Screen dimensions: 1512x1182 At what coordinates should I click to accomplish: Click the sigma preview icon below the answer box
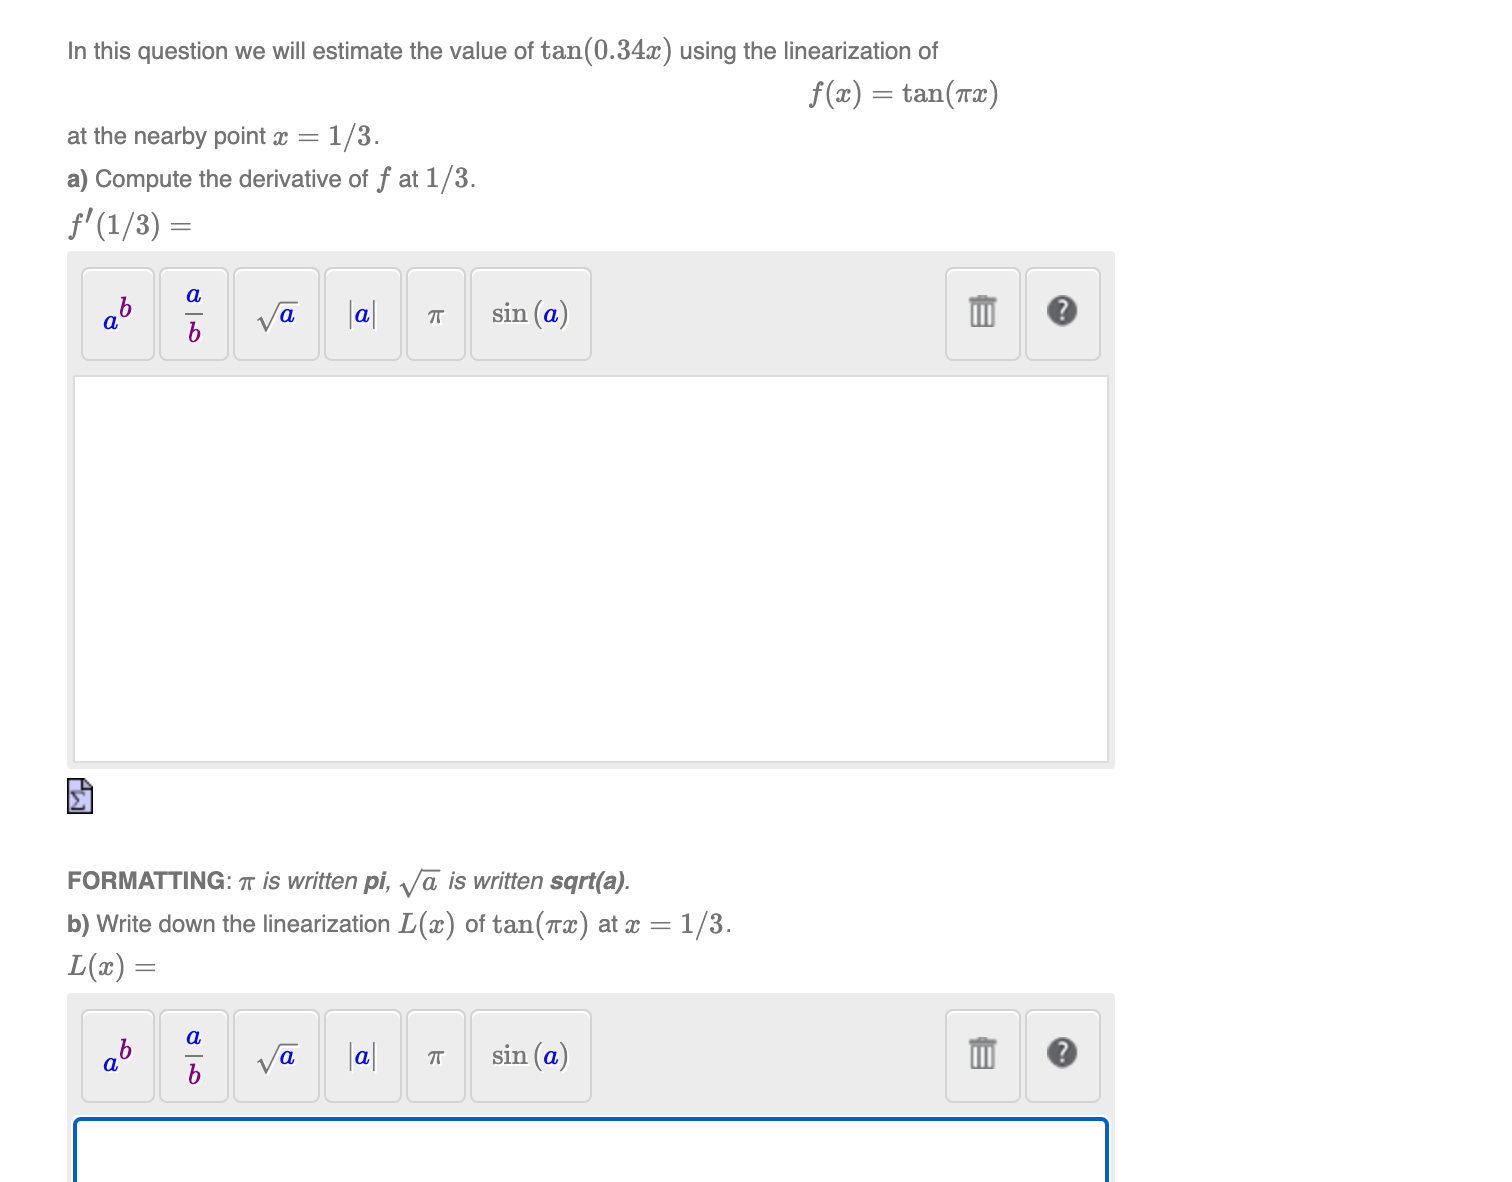point(79,797)
